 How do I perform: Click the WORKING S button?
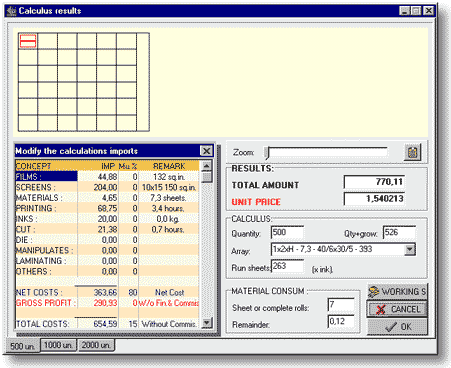tap(397, 292)
